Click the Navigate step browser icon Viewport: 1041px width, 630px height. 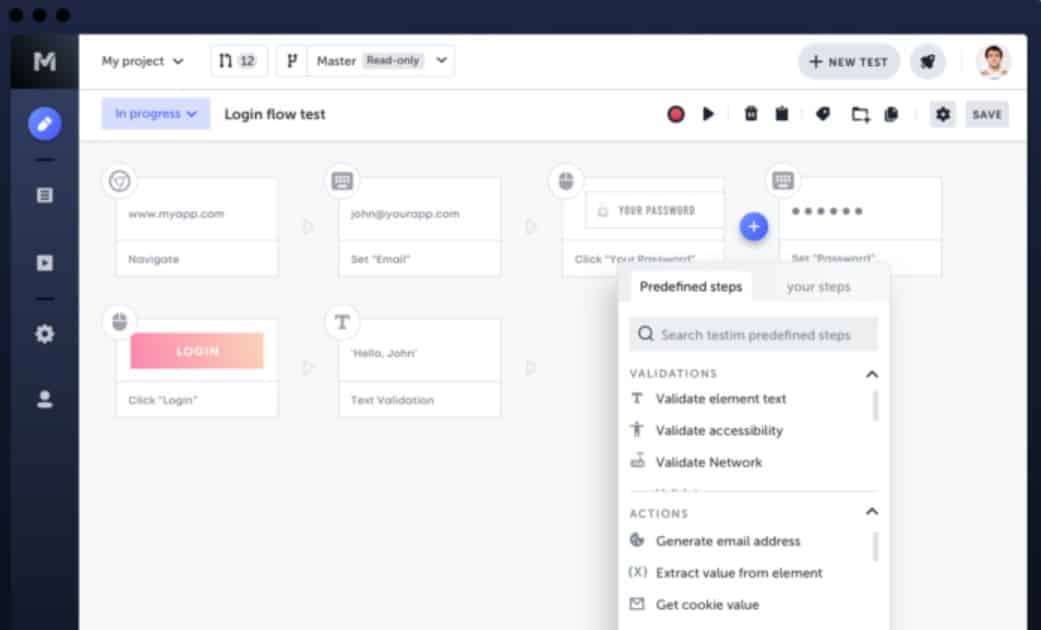[120, 181]
